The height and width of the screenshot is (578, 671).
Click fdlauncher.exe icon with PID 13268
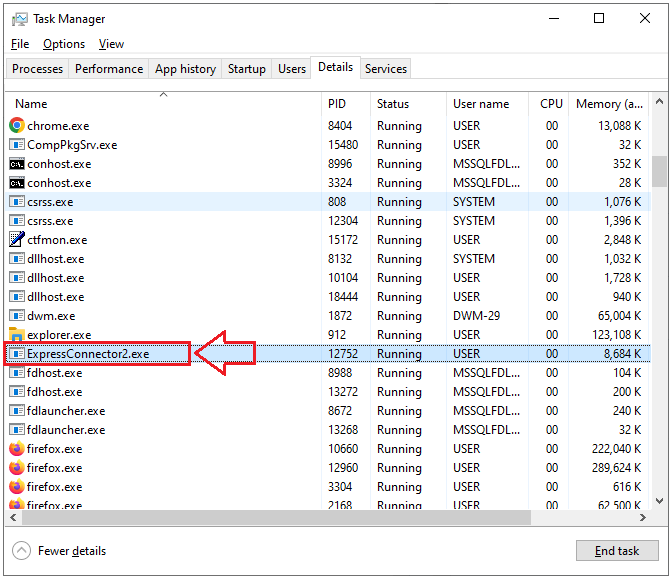(17, 430)
